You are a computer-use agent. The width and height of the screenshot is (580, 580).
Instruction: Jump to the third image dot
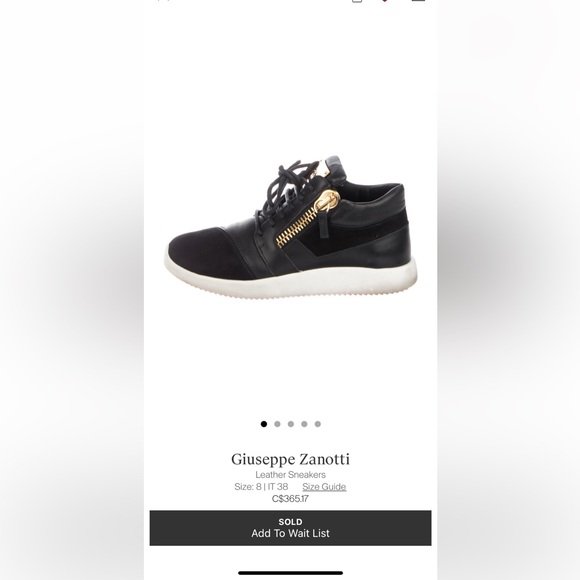click(291, 424)
